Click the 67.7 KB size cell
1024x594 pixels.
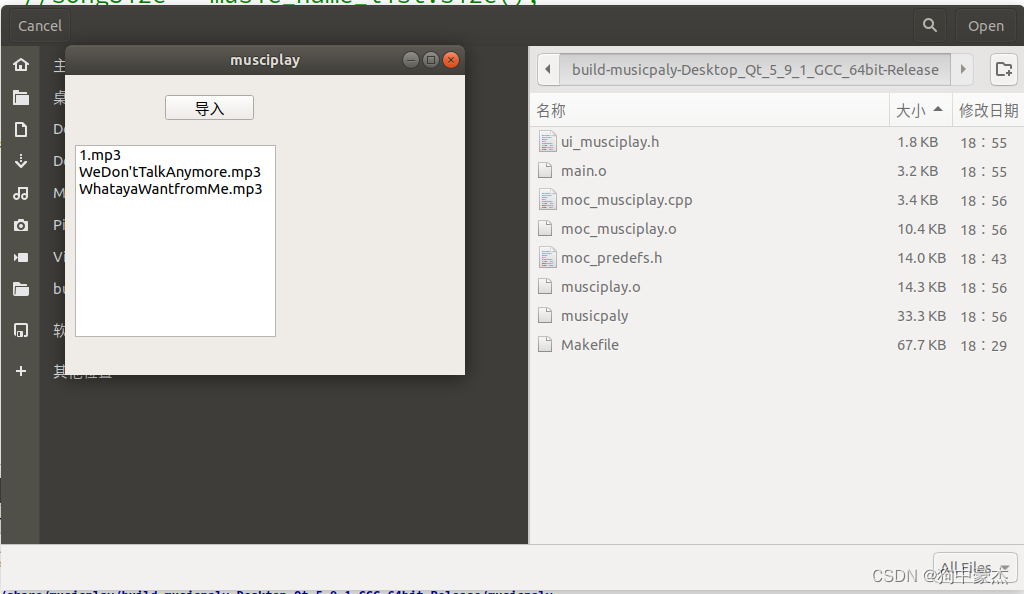[x=921, y=345]
